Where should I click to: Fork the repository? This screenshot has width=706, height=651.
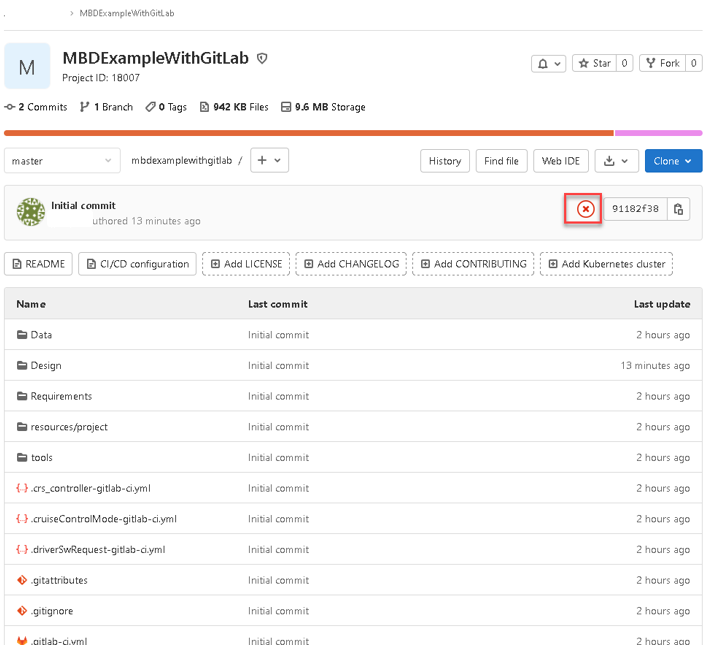point(661,63)
